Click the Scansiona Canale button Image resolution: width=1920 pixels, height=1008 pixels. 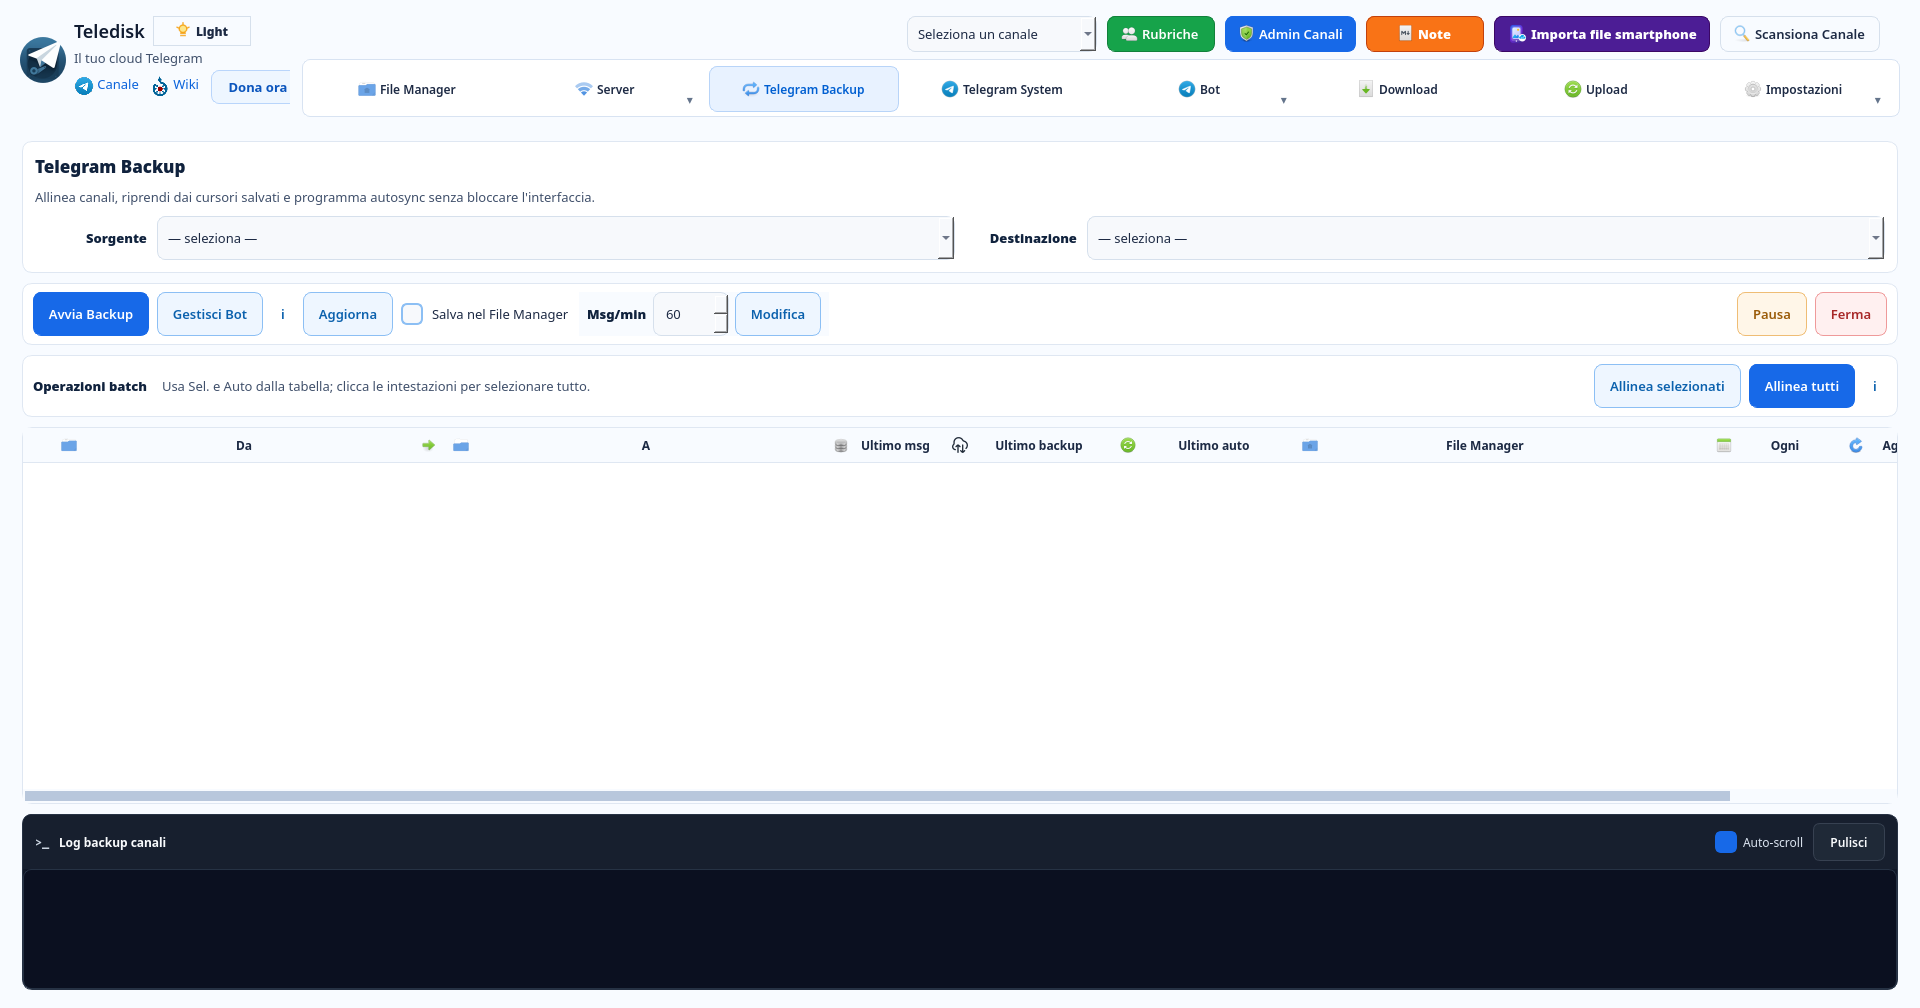click(x=1800, y=34)
